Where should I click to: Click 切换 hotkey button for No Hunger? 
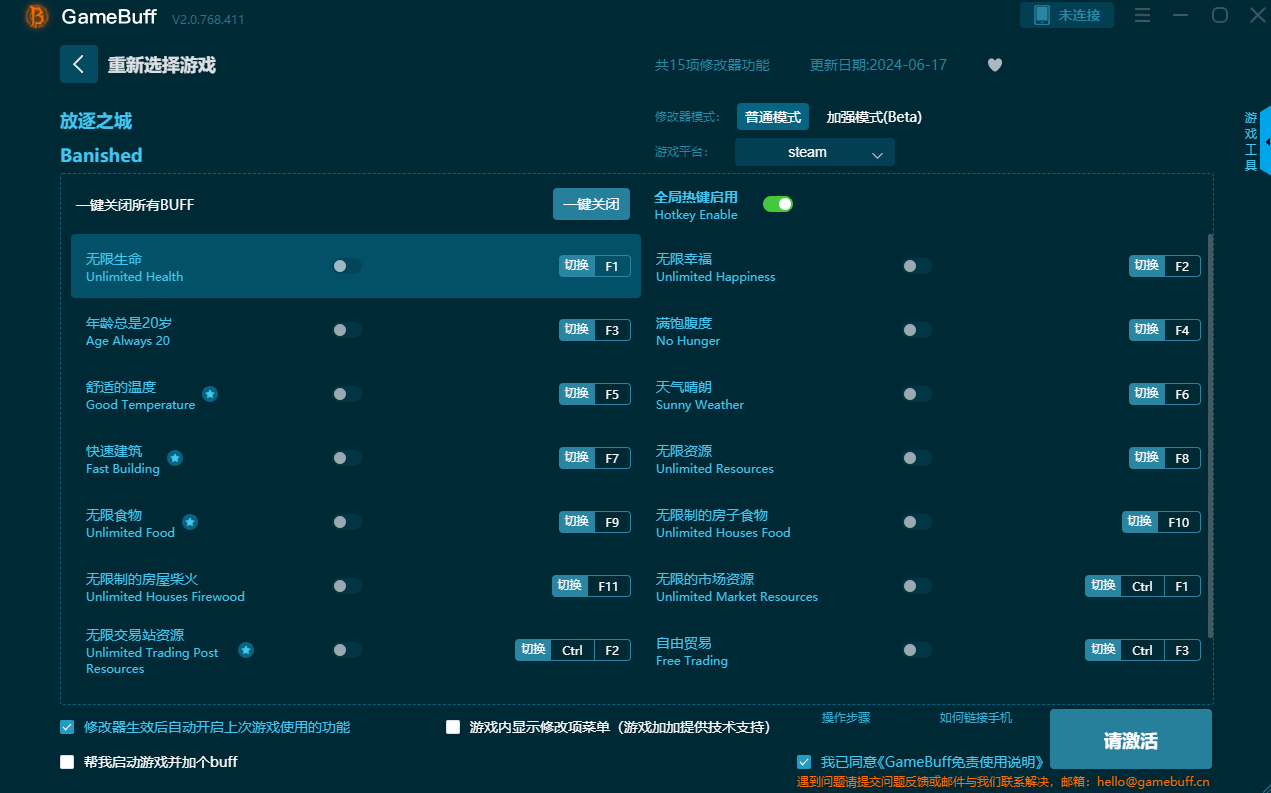tap(1147, 330)
